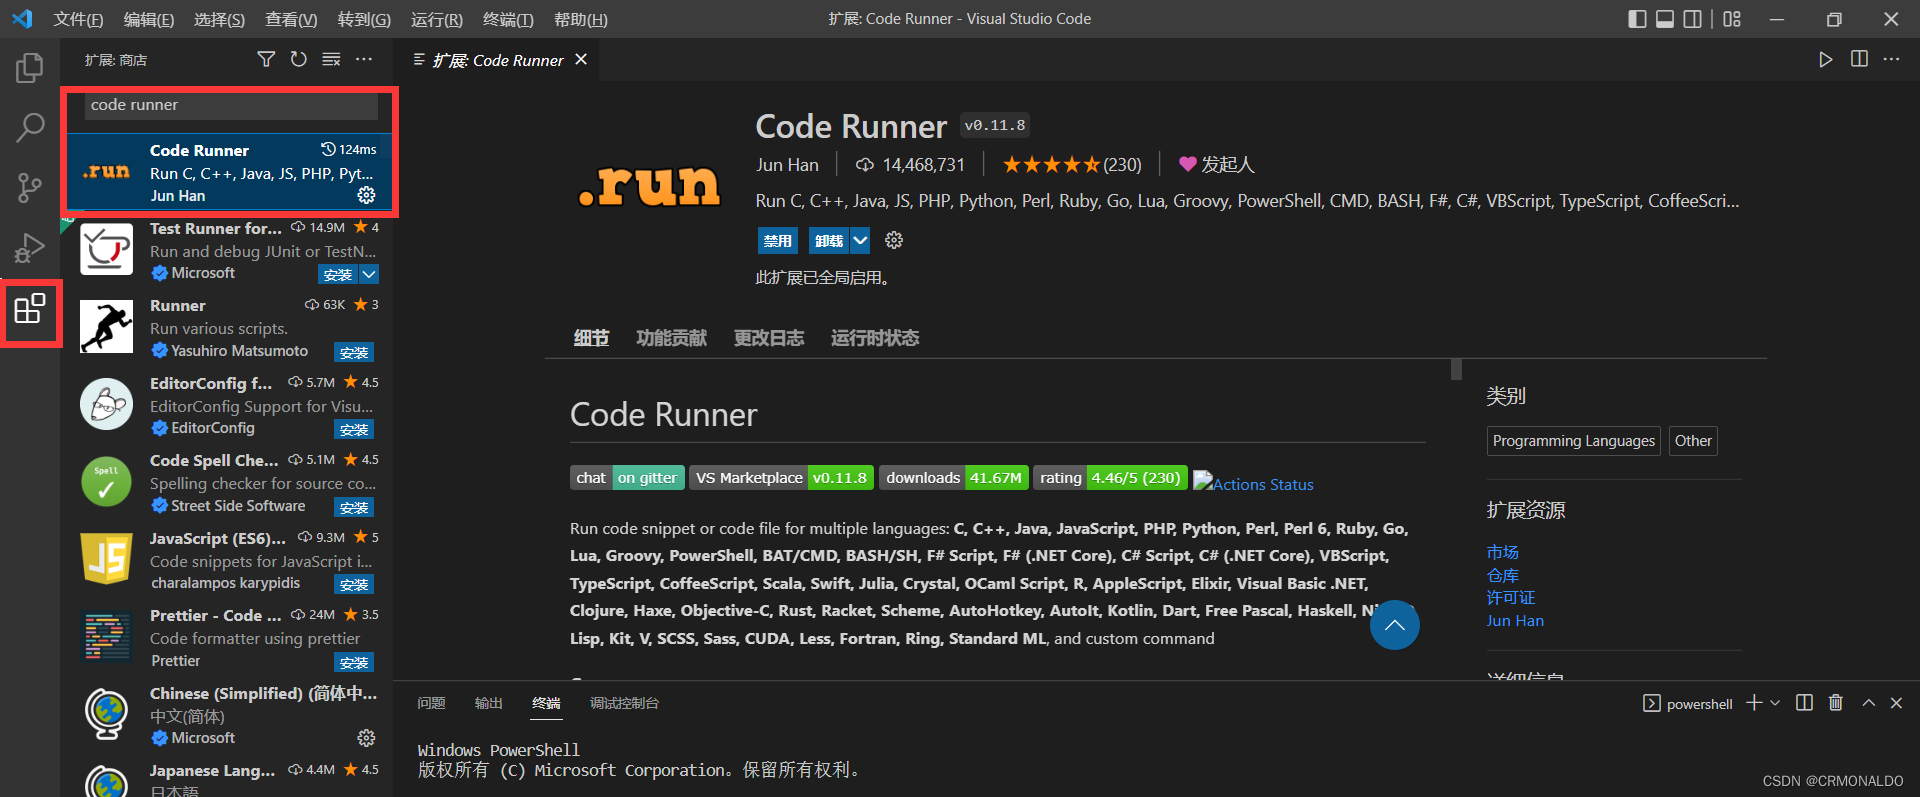Open the Extensions view icon
The width and height of the screenshot is (1920, 797).
[x=30, y=309]
